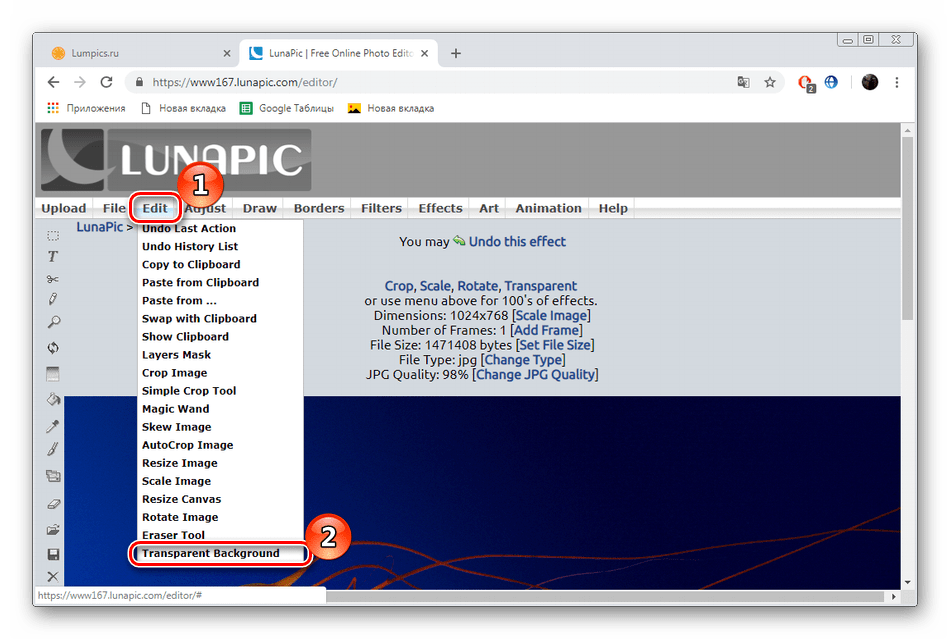Choose Transparent Background from Edit menu
950x639 pixels.
(211, 553)
